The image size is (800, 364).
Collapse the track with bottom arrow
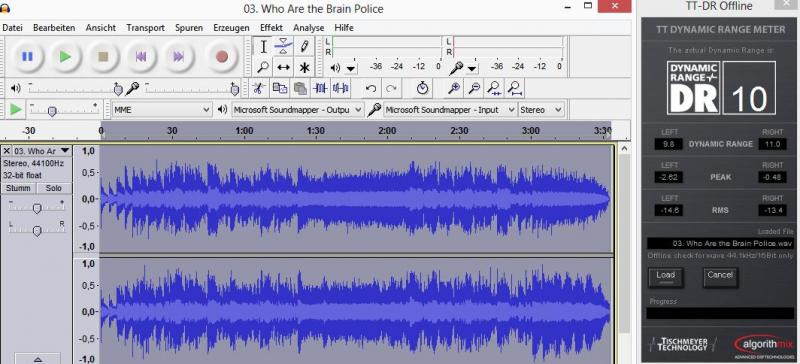tap(37, 359)
